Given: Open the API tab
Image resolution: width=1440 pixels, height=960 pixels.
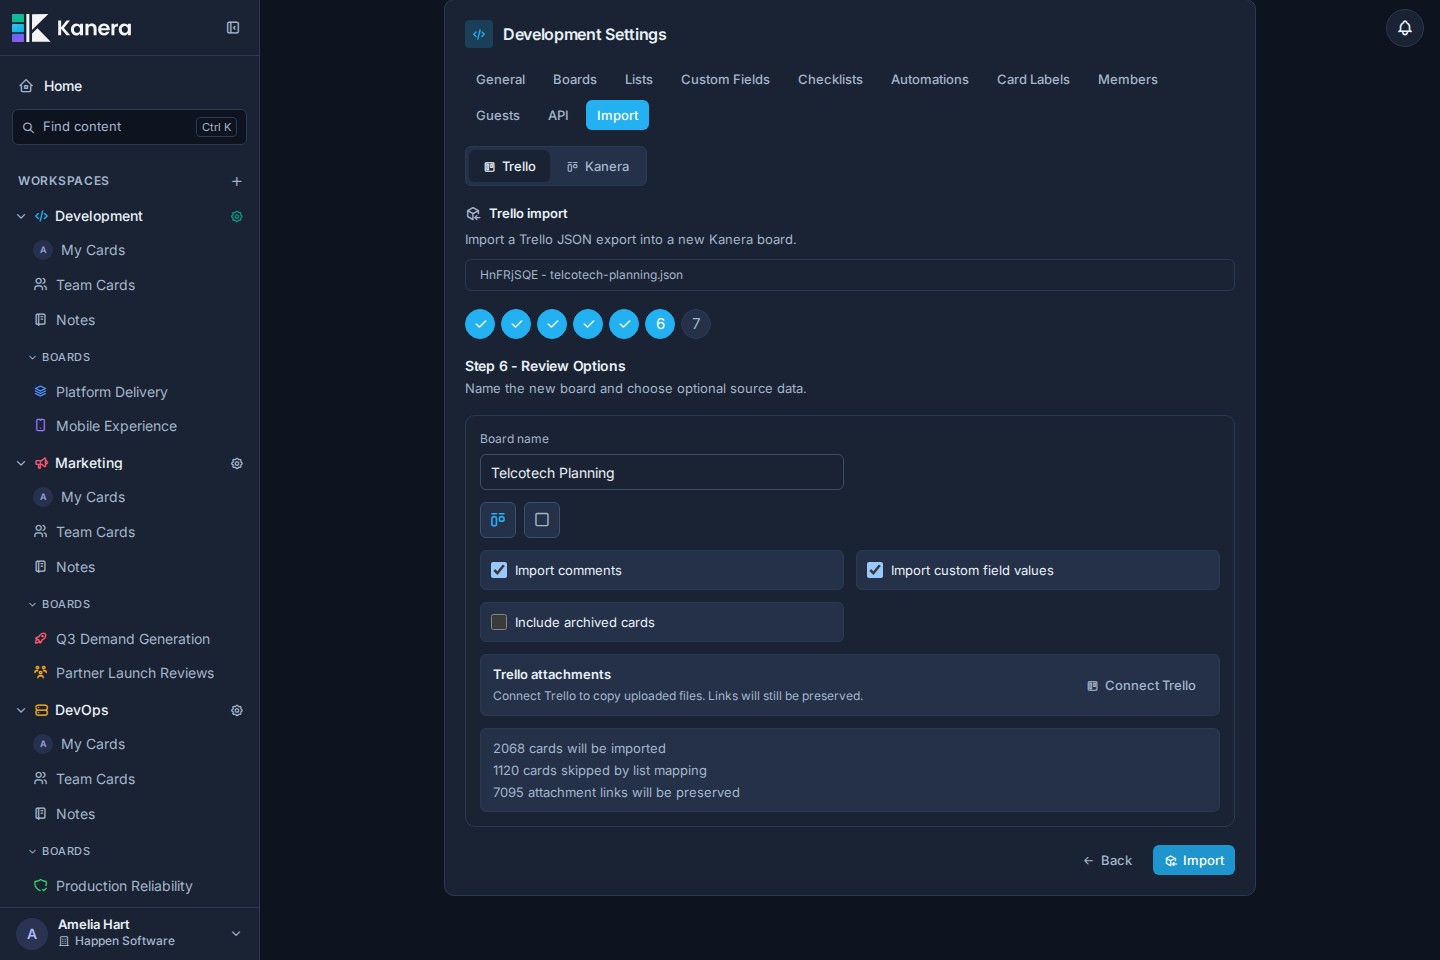Looking at the screenshot, I should [x=558, y=115].
